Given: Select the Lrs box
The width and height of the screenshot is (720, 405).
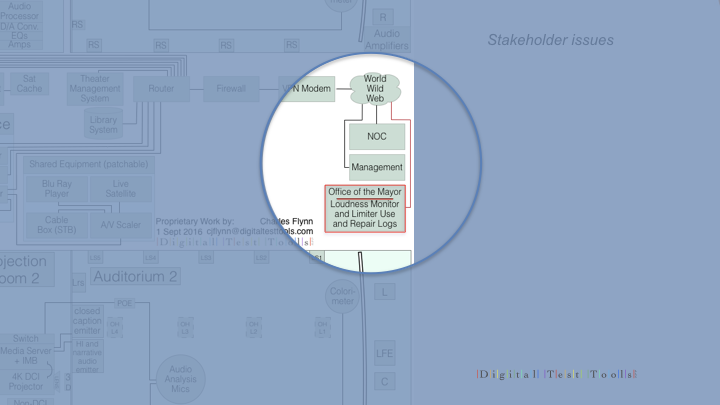Looking at the screenshot, I should point(79,282).
